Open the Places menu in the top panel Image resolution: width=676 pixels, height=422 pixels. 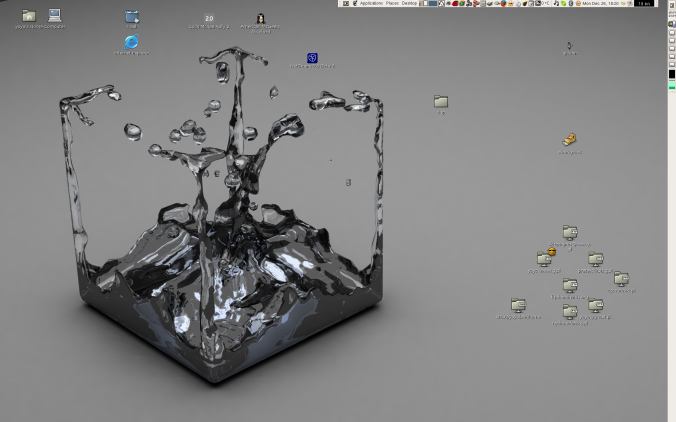pos(392,3)
